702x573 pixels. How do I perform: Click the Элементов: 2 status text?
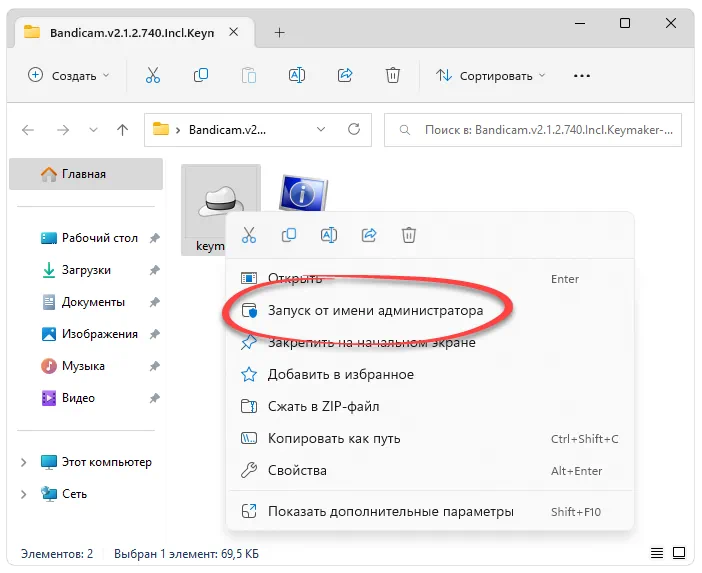coord(57,554)
